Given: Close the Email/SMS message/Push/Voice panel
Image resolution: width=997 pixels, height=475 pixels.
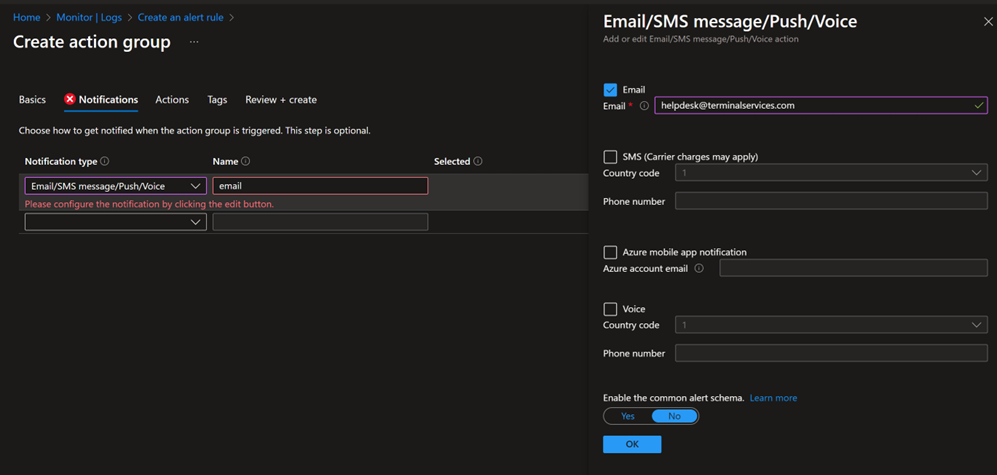Looking at the screenshot, I should point(987,22).
